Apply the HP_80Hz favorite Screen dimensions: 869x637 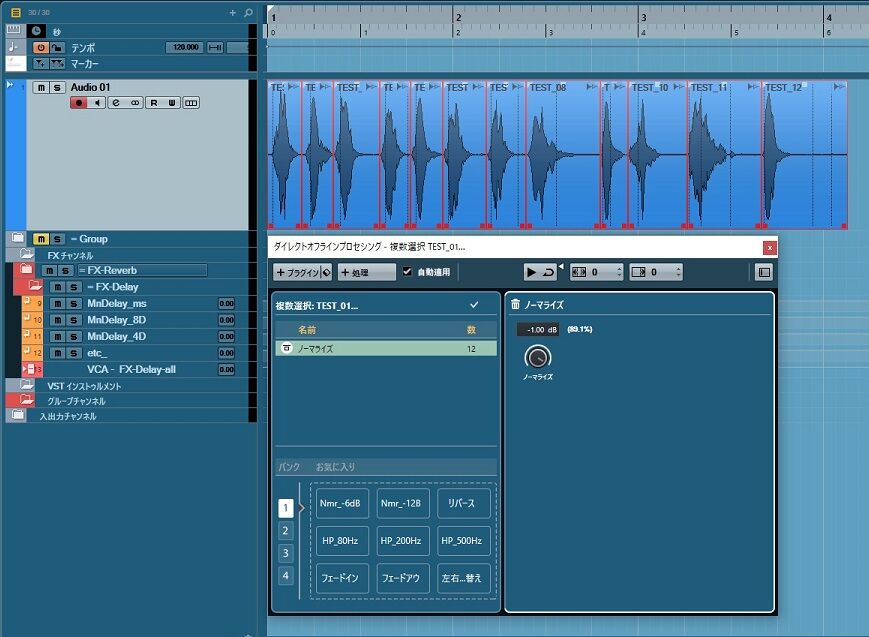tap(342, 541)
